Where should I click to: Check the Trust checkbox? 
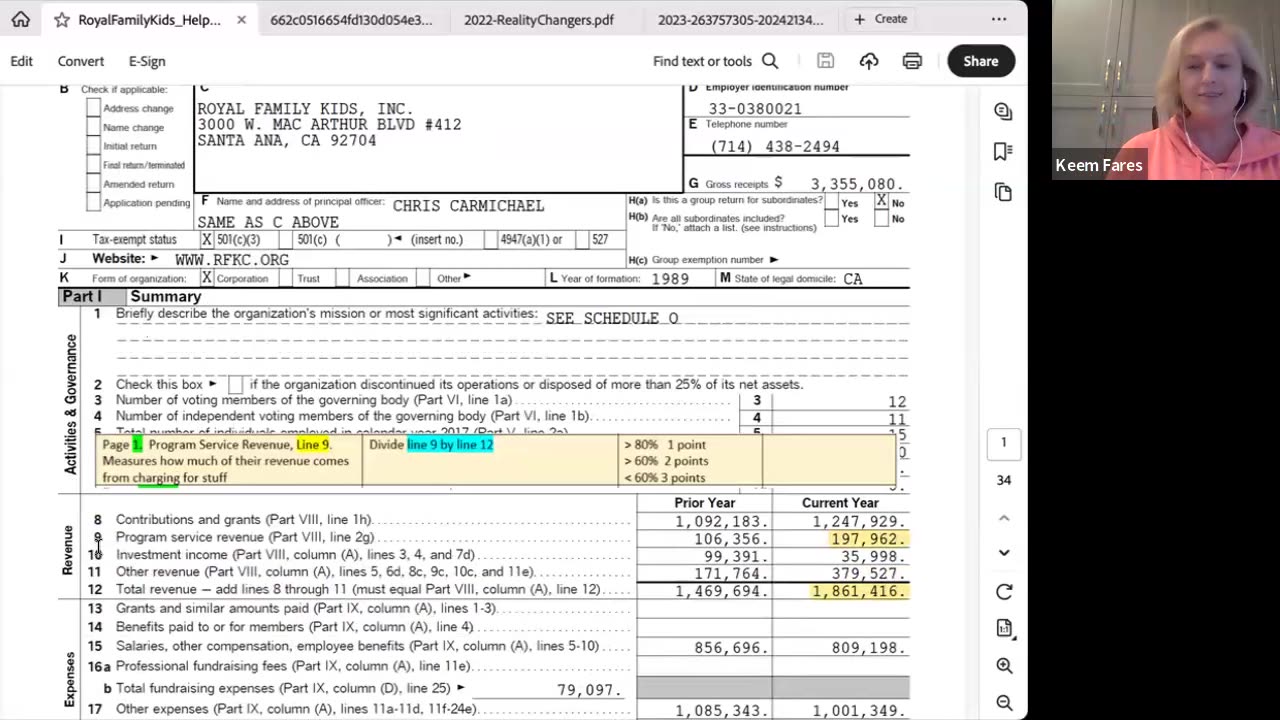click(x=287, y=278)
